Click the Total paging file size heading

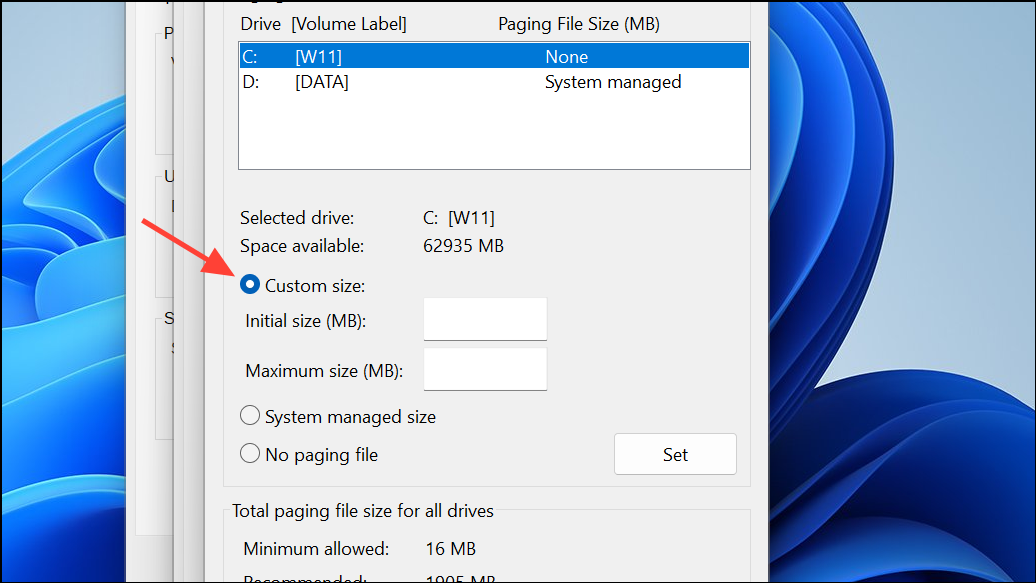click(363, 511)
